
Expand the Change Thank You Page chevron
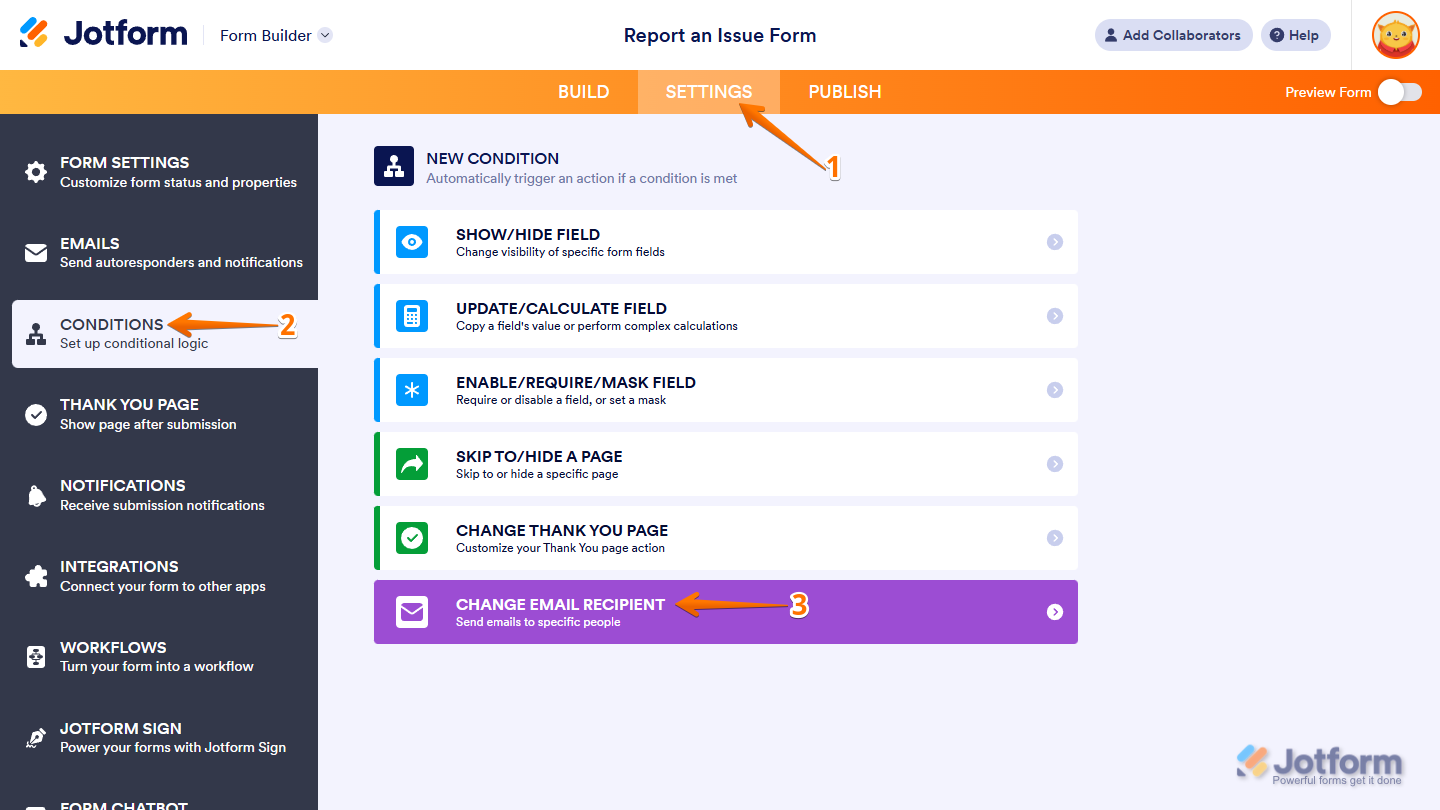[x=1054, y=538]
